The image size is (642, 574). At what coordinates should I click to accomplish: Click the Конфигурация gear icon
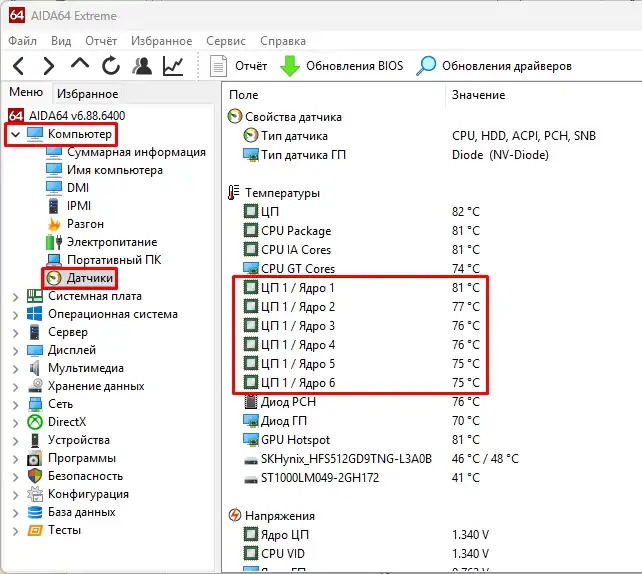[x=35, y=494]
